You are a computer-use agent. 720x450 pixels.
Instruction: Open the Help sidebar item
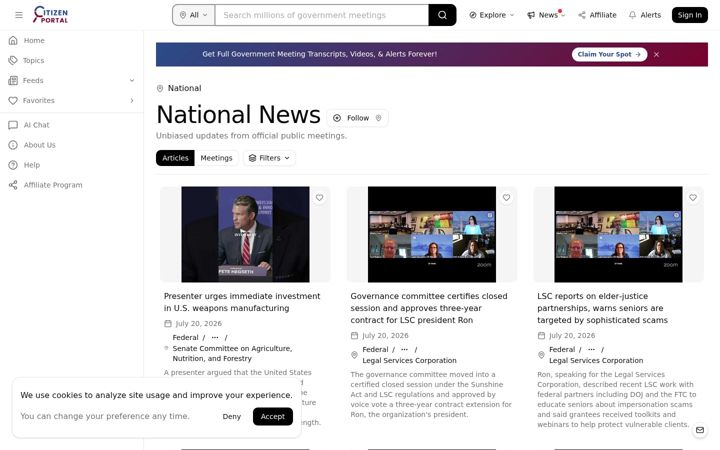tap(31, 165)
